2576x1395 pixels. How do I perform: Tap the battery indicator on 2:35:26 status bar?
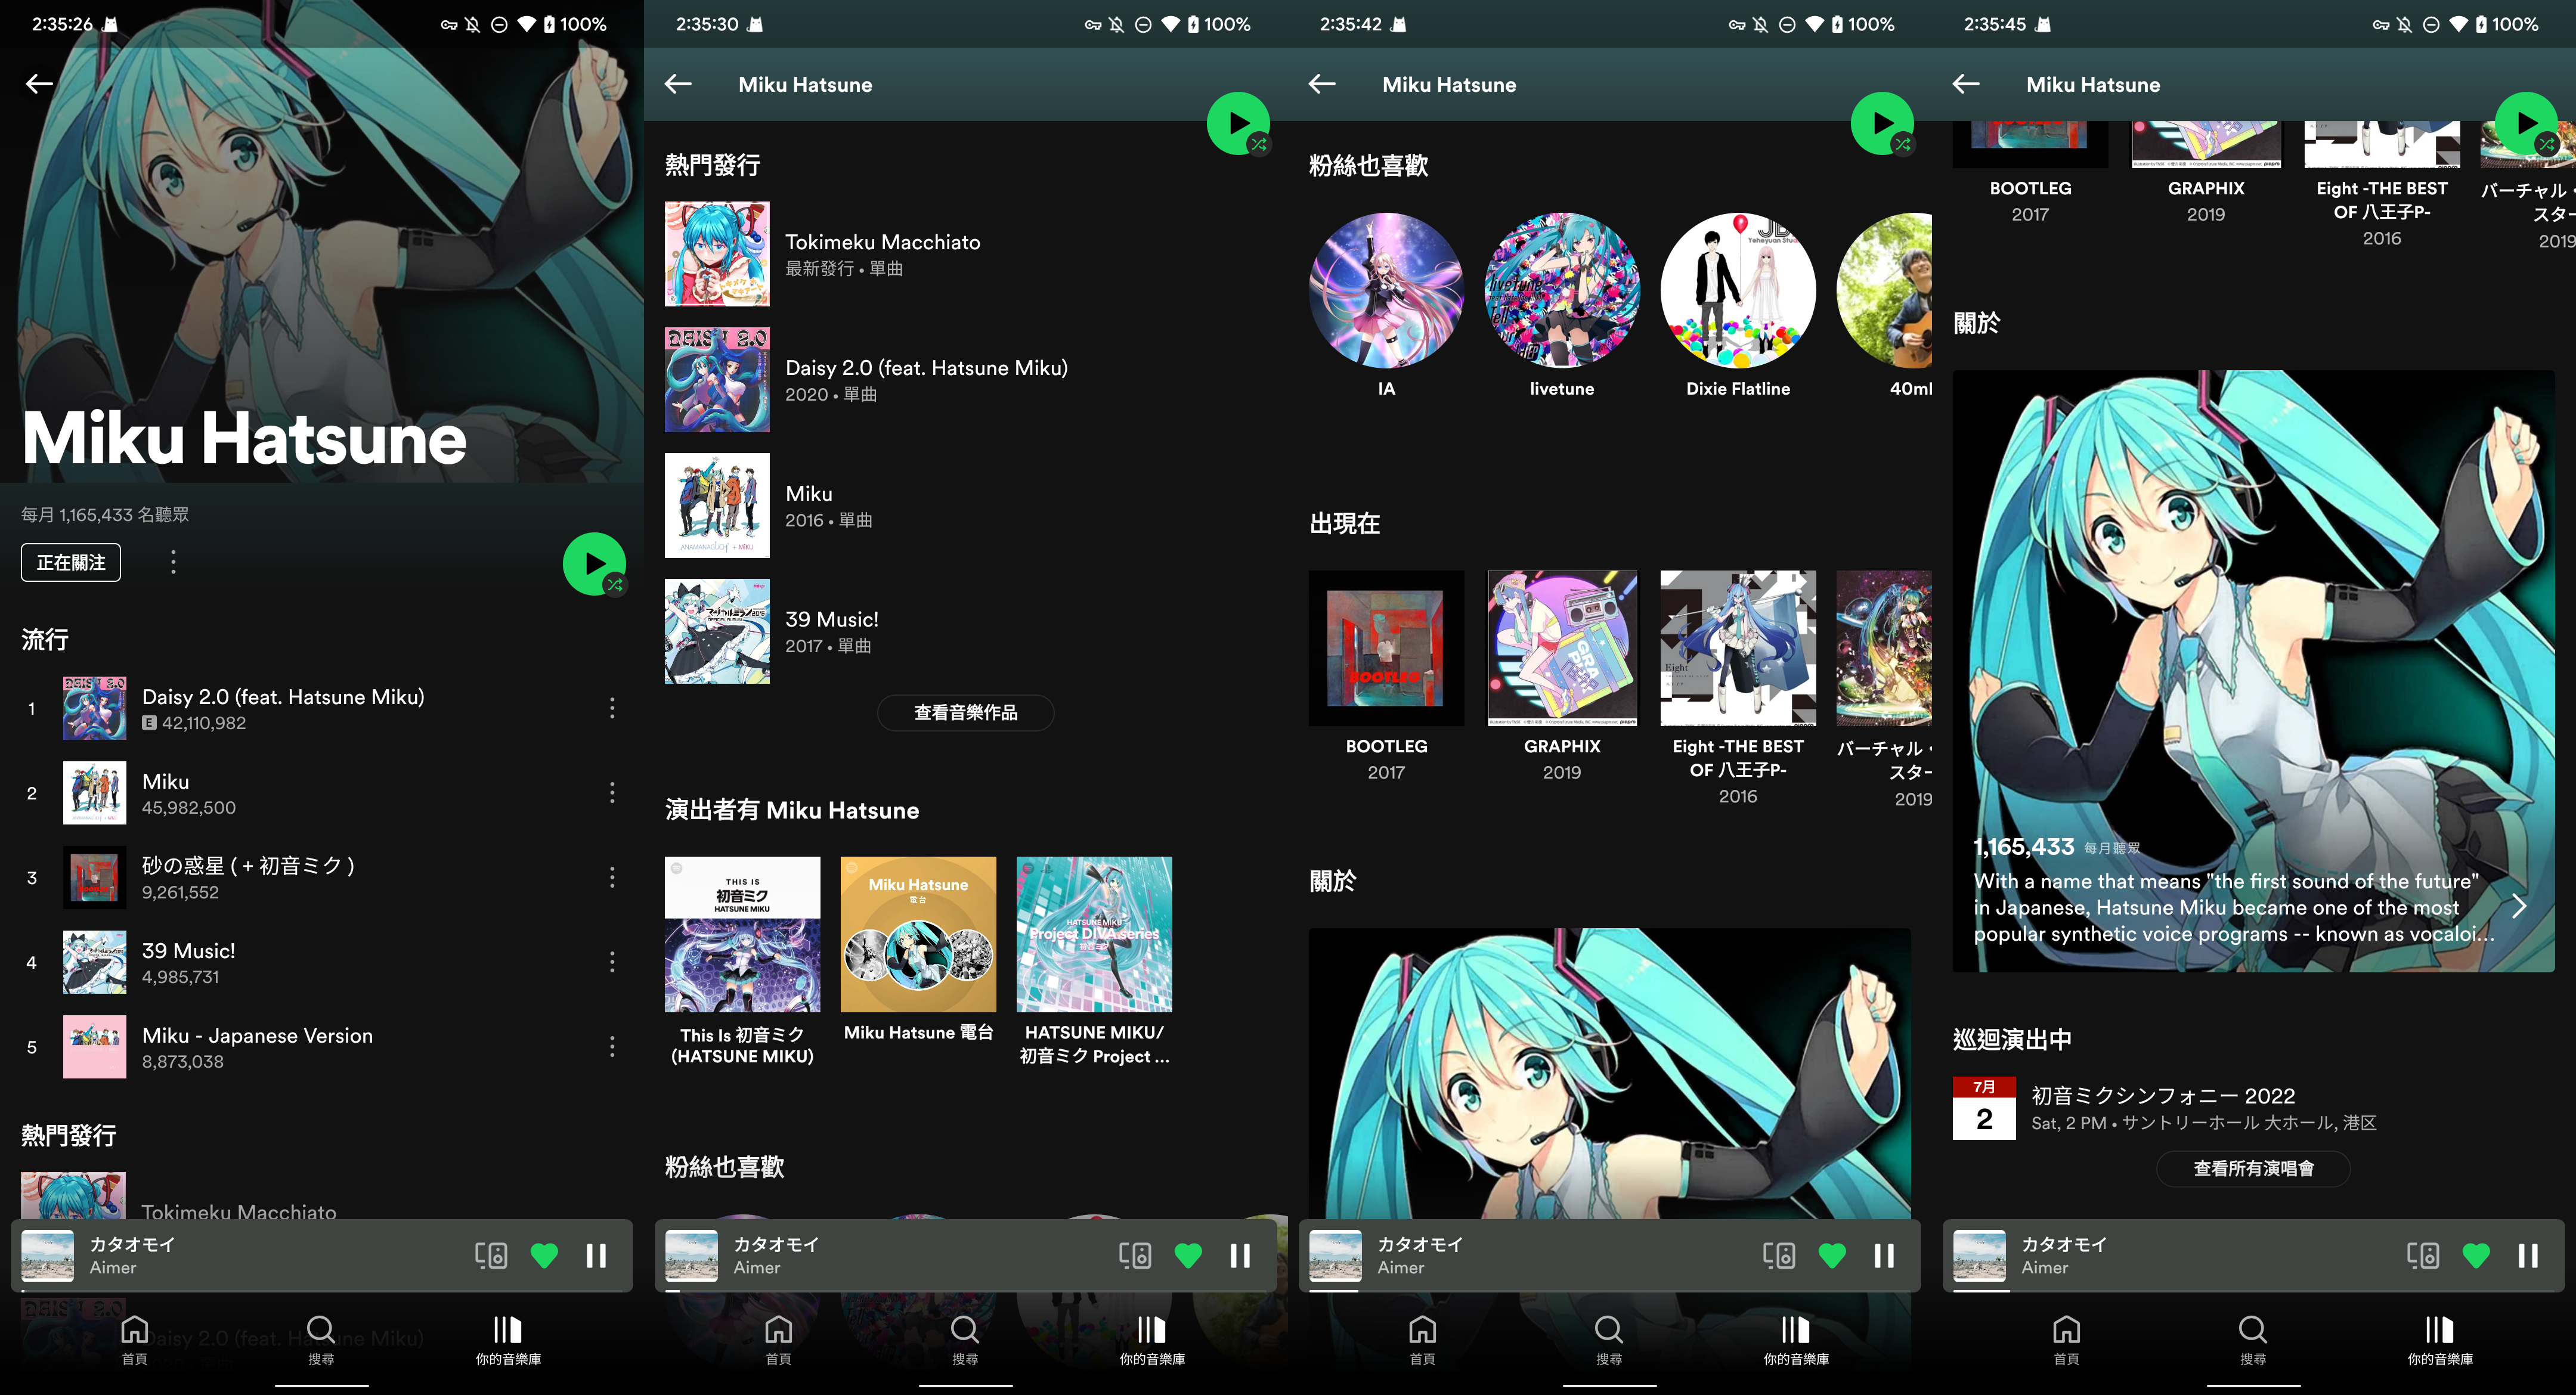(549, 24)
